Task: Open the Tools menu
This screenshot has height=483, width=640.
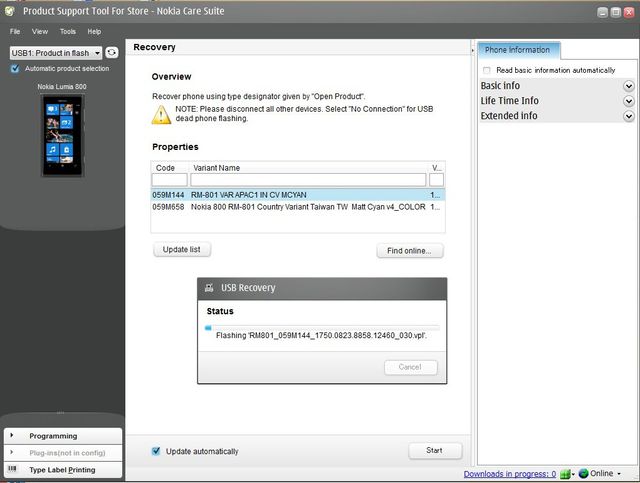Action: point(67,32)
